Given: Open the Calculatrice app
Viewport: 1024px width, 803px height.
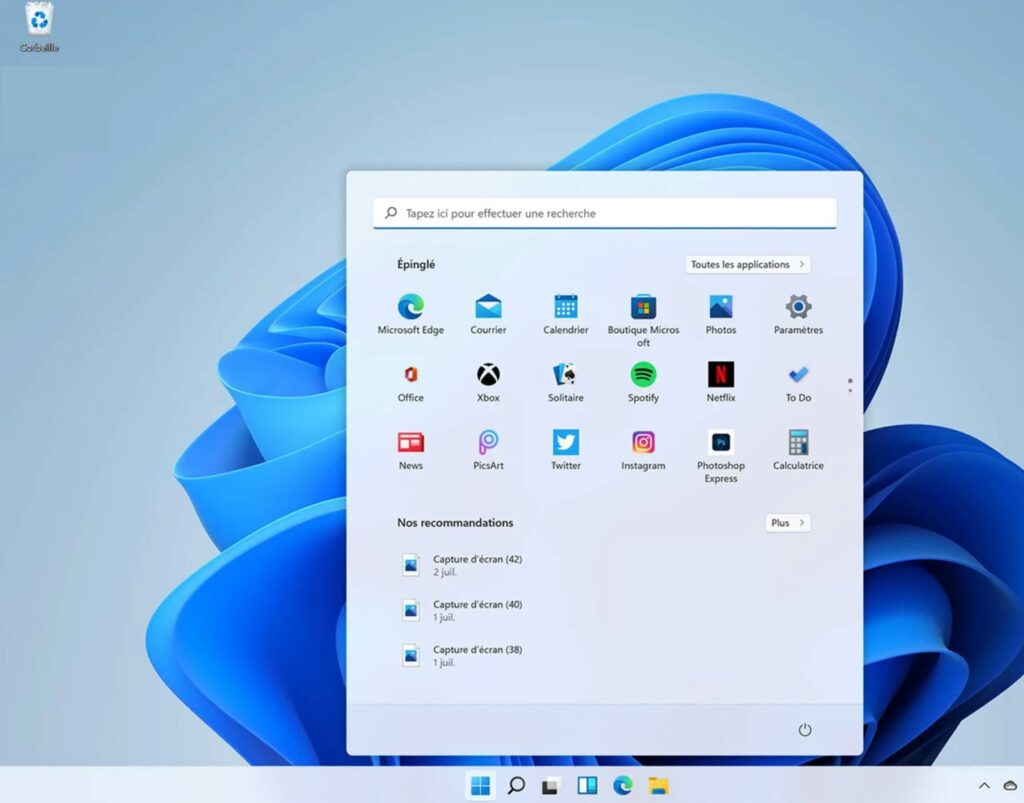Looking at the screenshot, I should click(x=798, y=444).
